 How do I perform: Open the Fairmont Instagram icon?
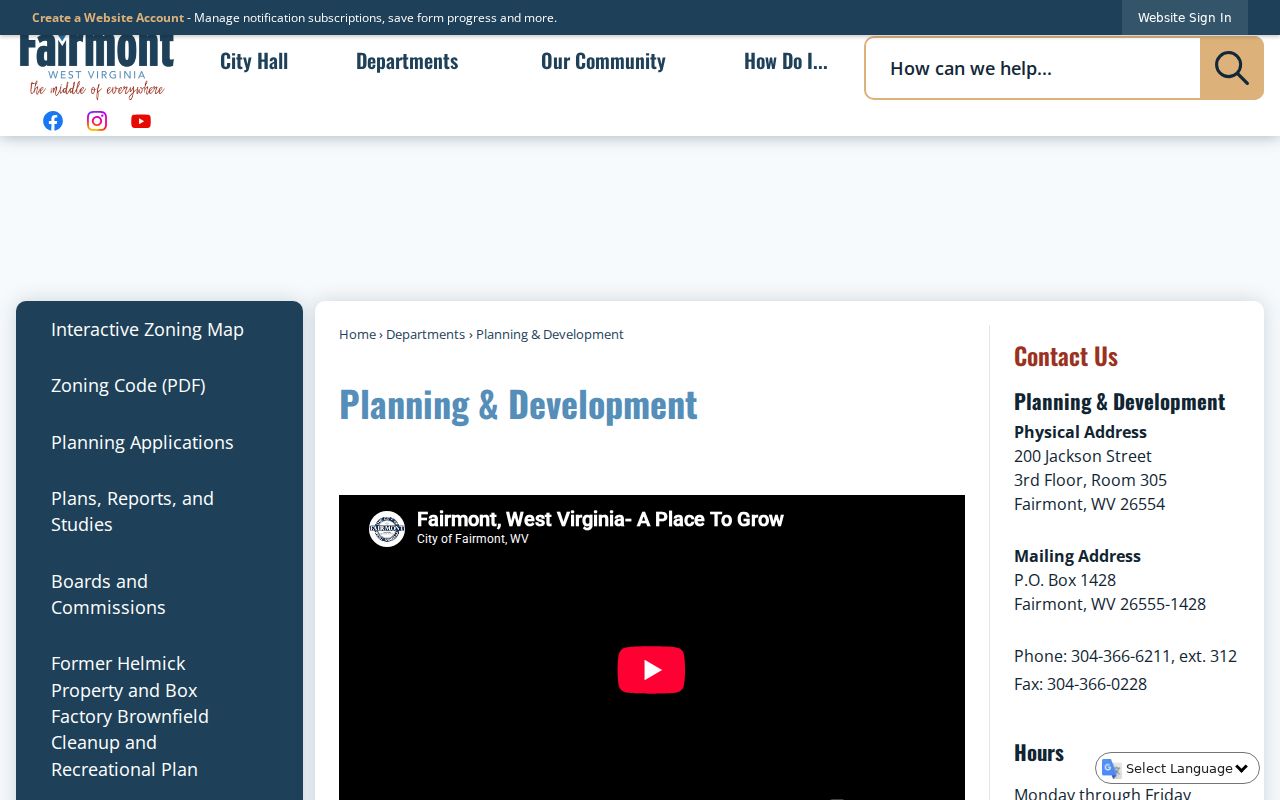97,121
